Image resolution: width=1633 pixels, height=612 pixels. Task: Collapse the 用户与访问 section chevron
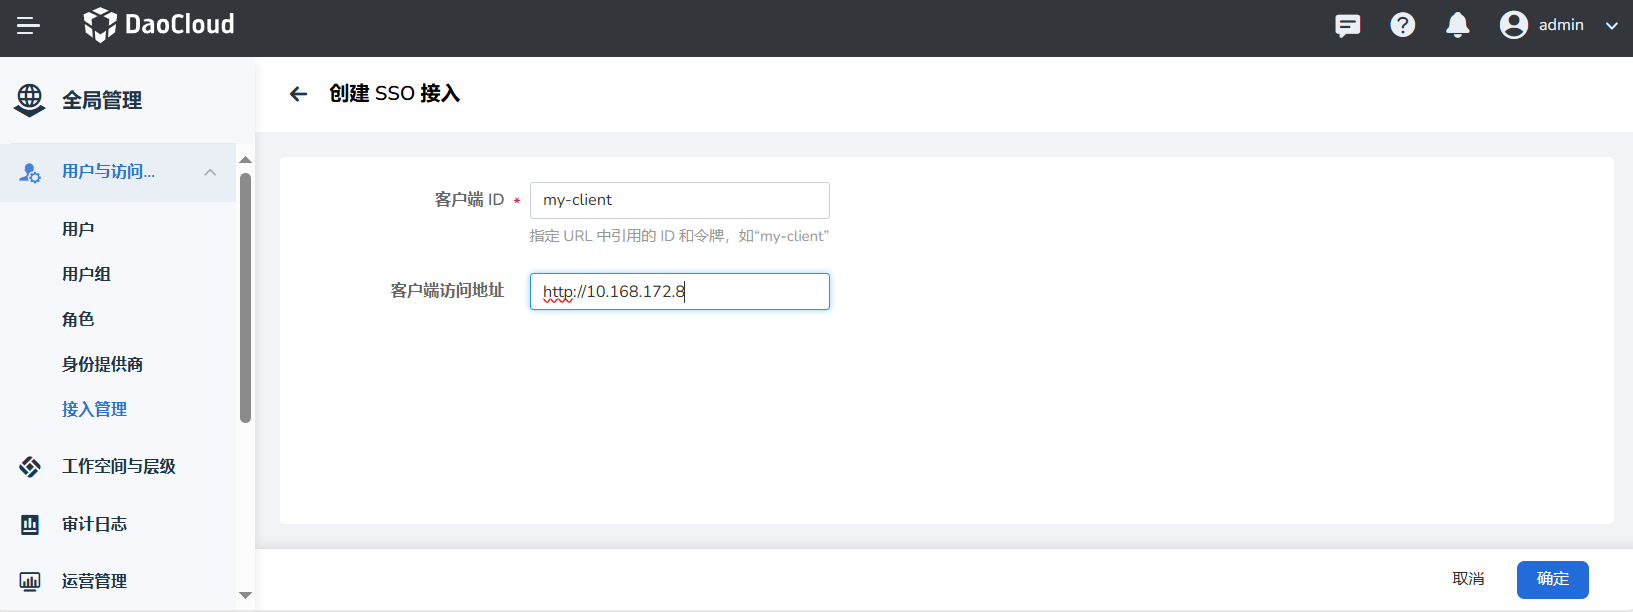(x=210, y=172)
